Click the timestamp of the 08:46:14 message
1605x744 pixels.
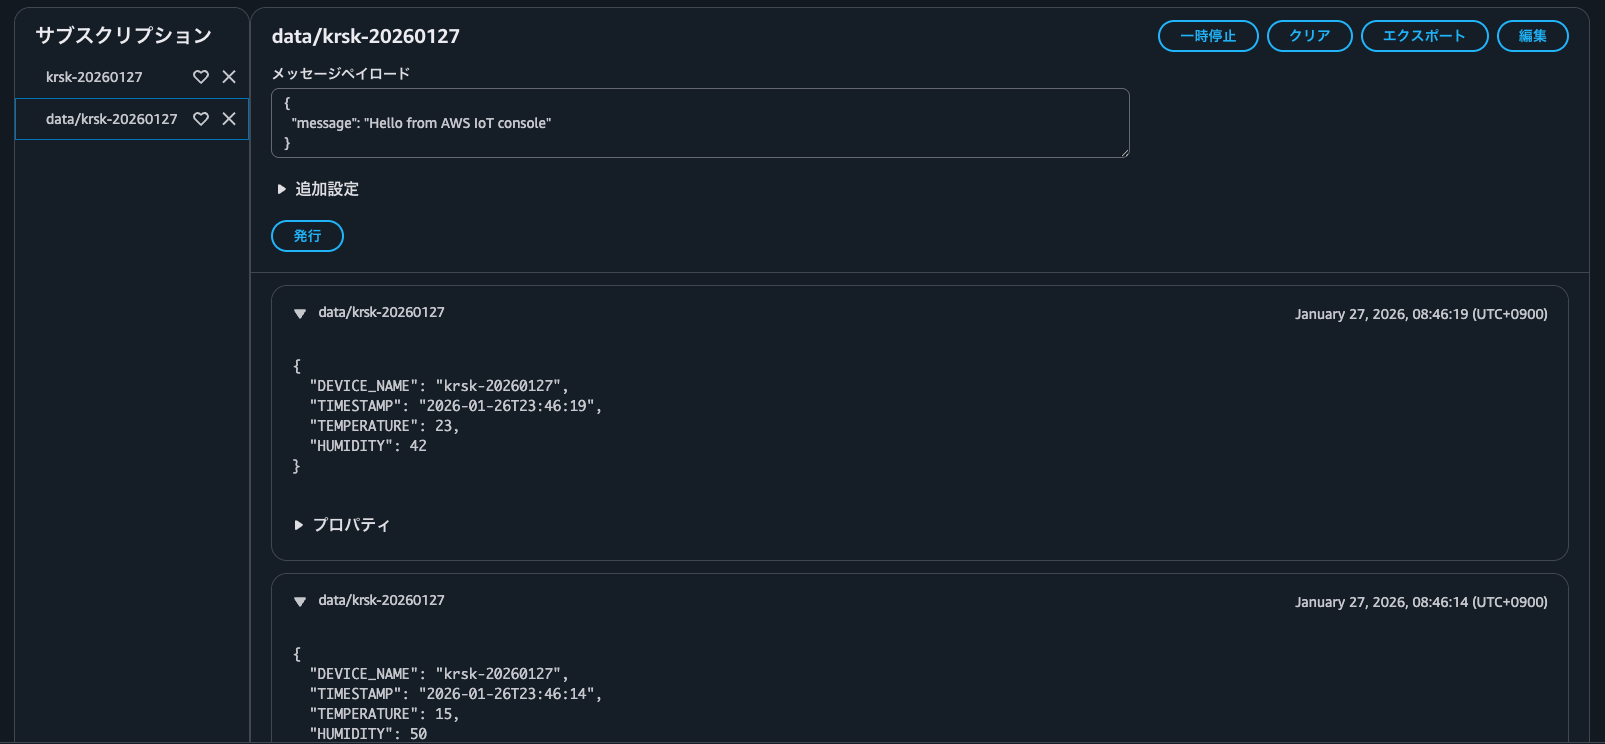[1421, 602]
